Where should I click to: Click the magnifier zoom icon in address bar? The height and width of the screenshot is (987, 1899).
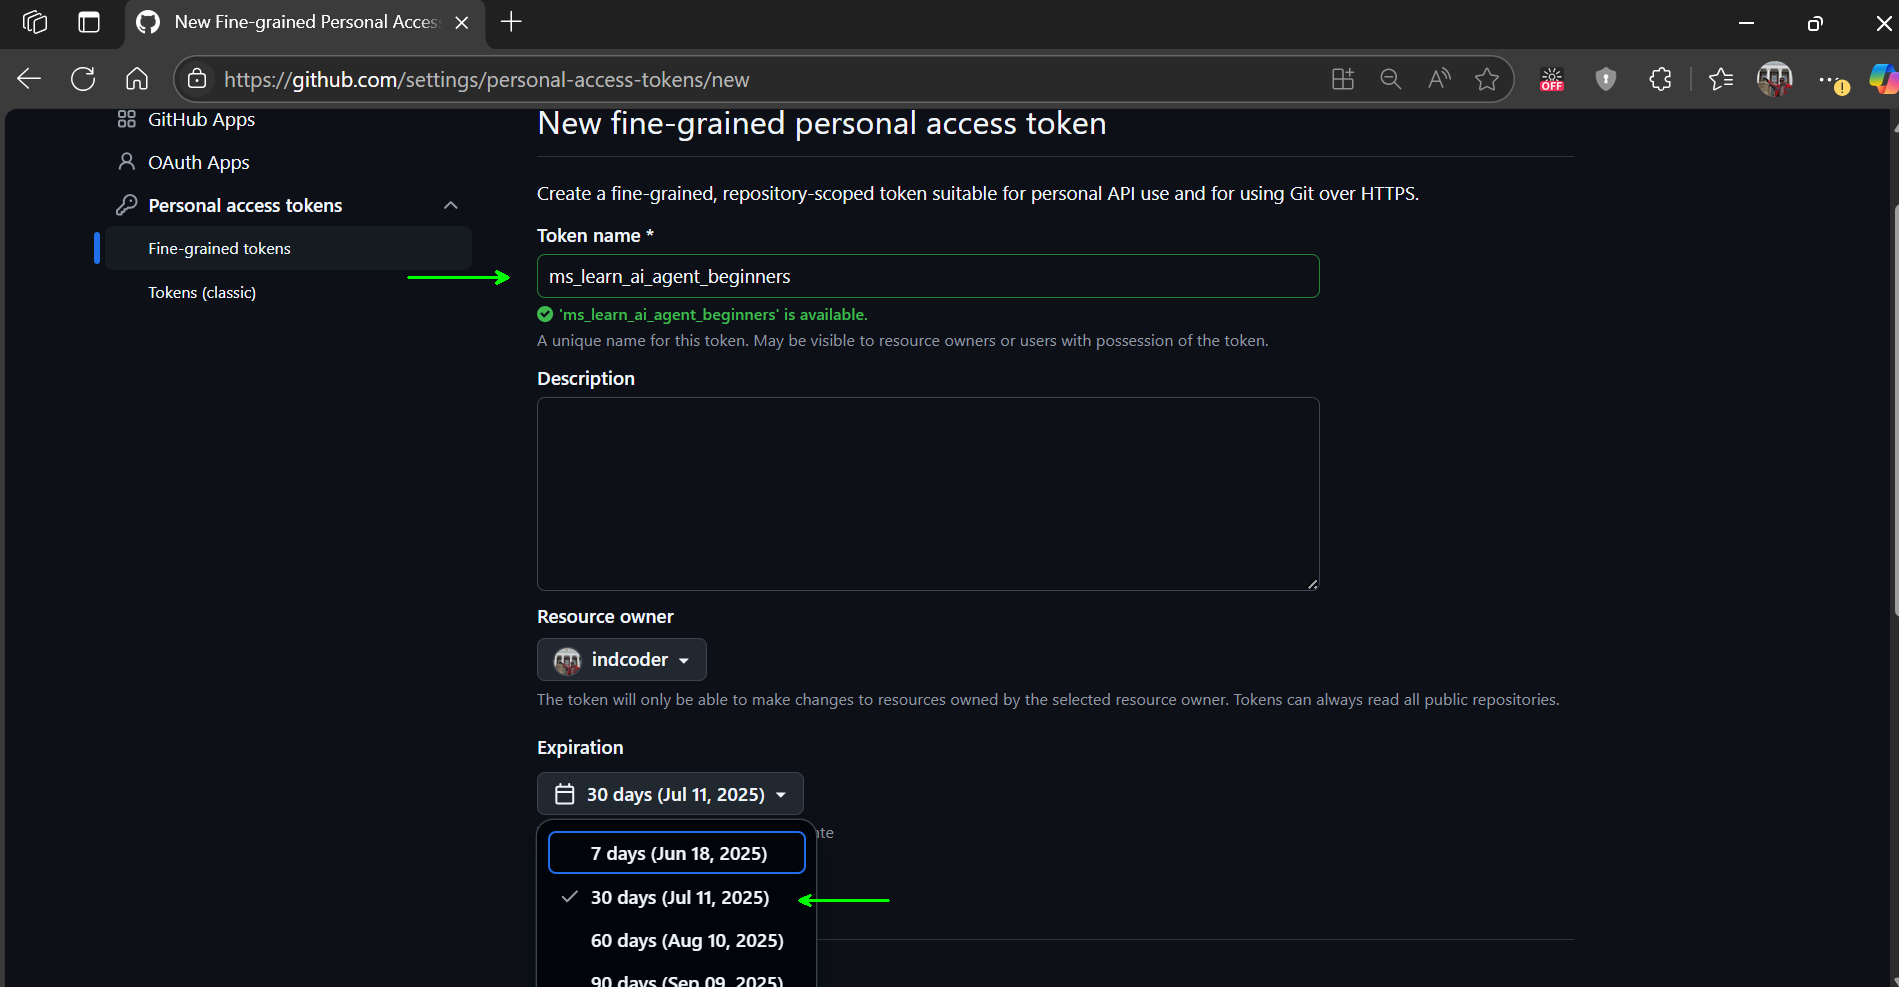1390,79
